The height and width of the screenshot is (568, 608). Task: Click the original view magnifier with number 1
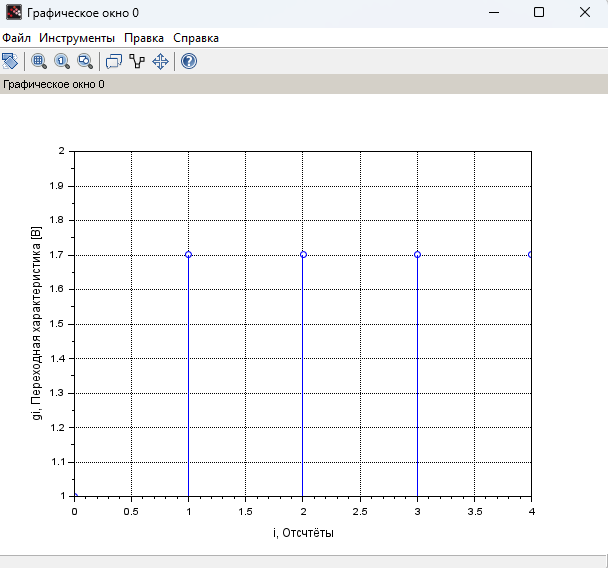(62, 61)
